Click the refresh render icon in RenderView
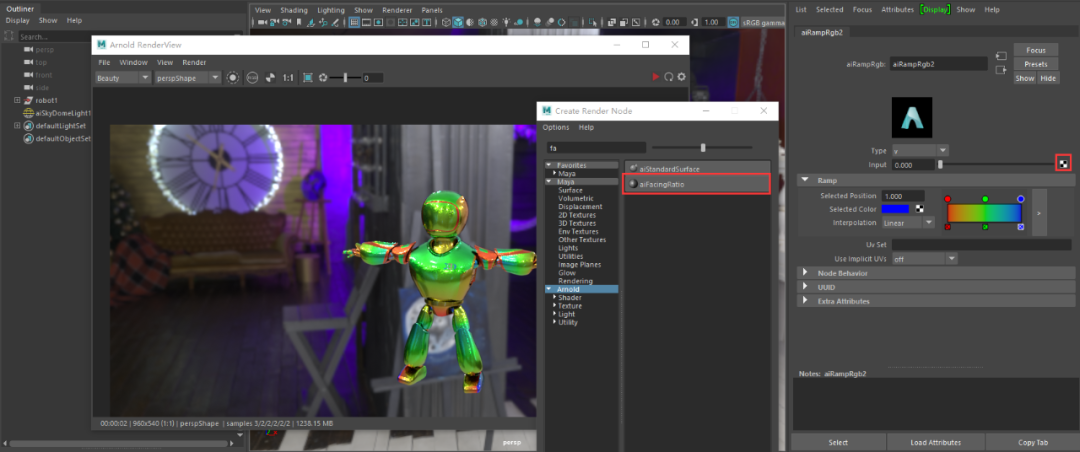This screenshot has width=1080, height=452. 669,77
